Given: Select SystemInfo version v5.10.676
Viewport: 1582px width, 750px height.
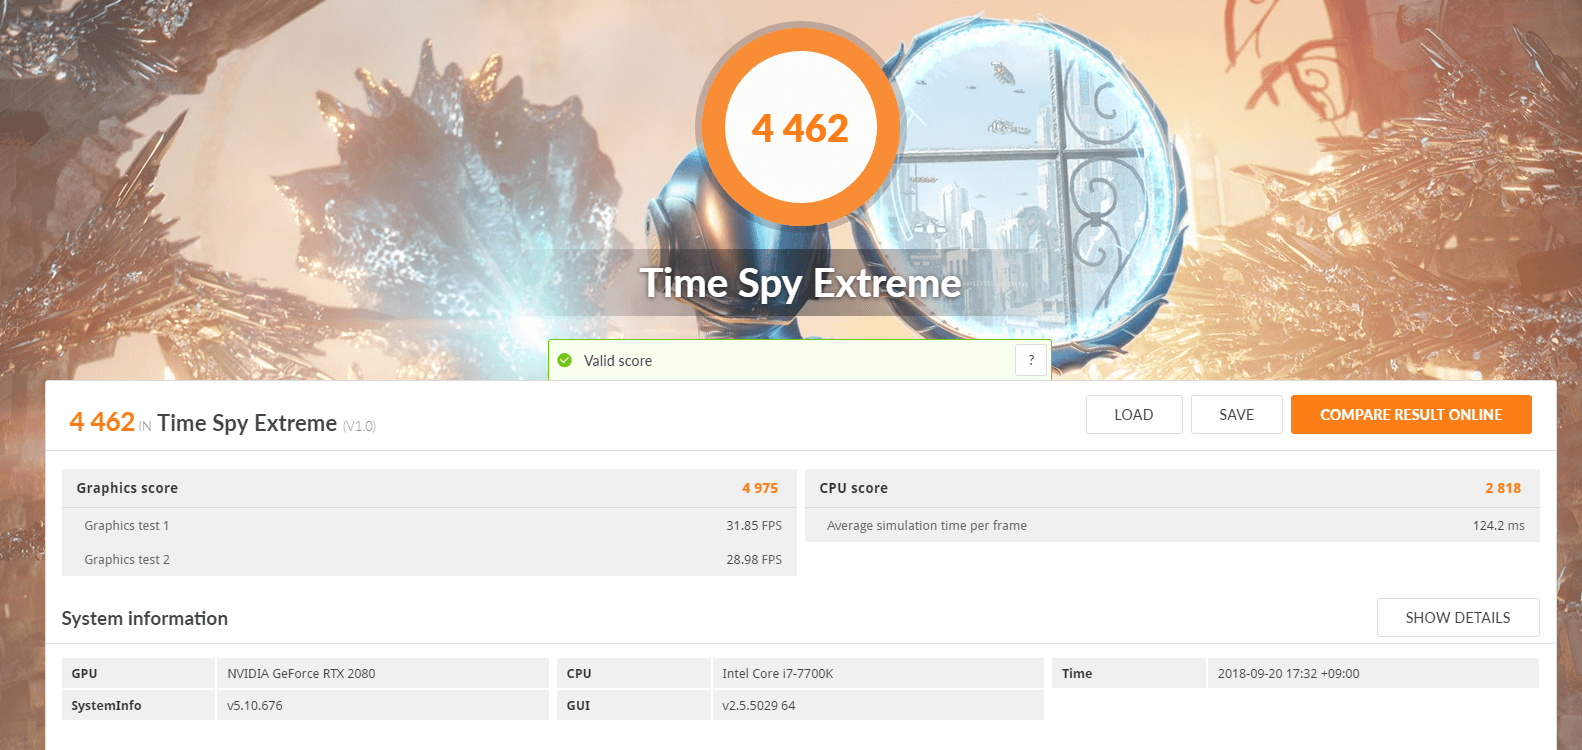Looking at the screenshot, I should pyautogui.click(x=255, y=705).
